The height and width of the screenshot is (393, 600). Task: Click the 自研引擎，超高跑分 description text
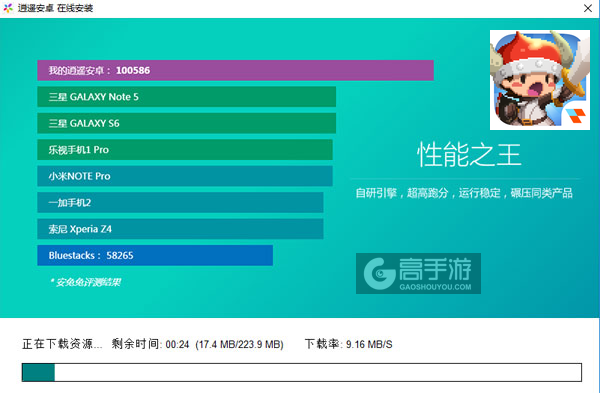tap(464, 193)
